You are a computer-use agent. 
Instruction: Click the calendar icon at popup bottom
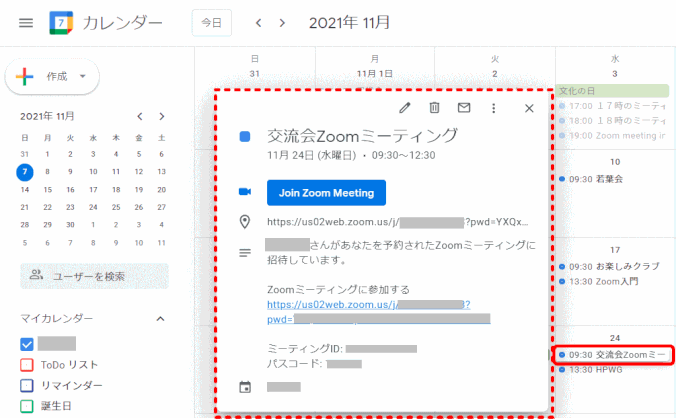(245, 387)
